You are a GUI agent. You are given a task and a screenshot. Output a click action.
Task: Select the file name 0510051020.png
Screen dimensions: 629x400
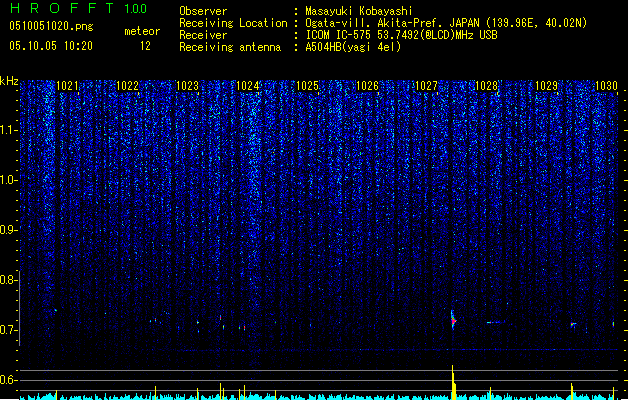(x=51, y=26)
